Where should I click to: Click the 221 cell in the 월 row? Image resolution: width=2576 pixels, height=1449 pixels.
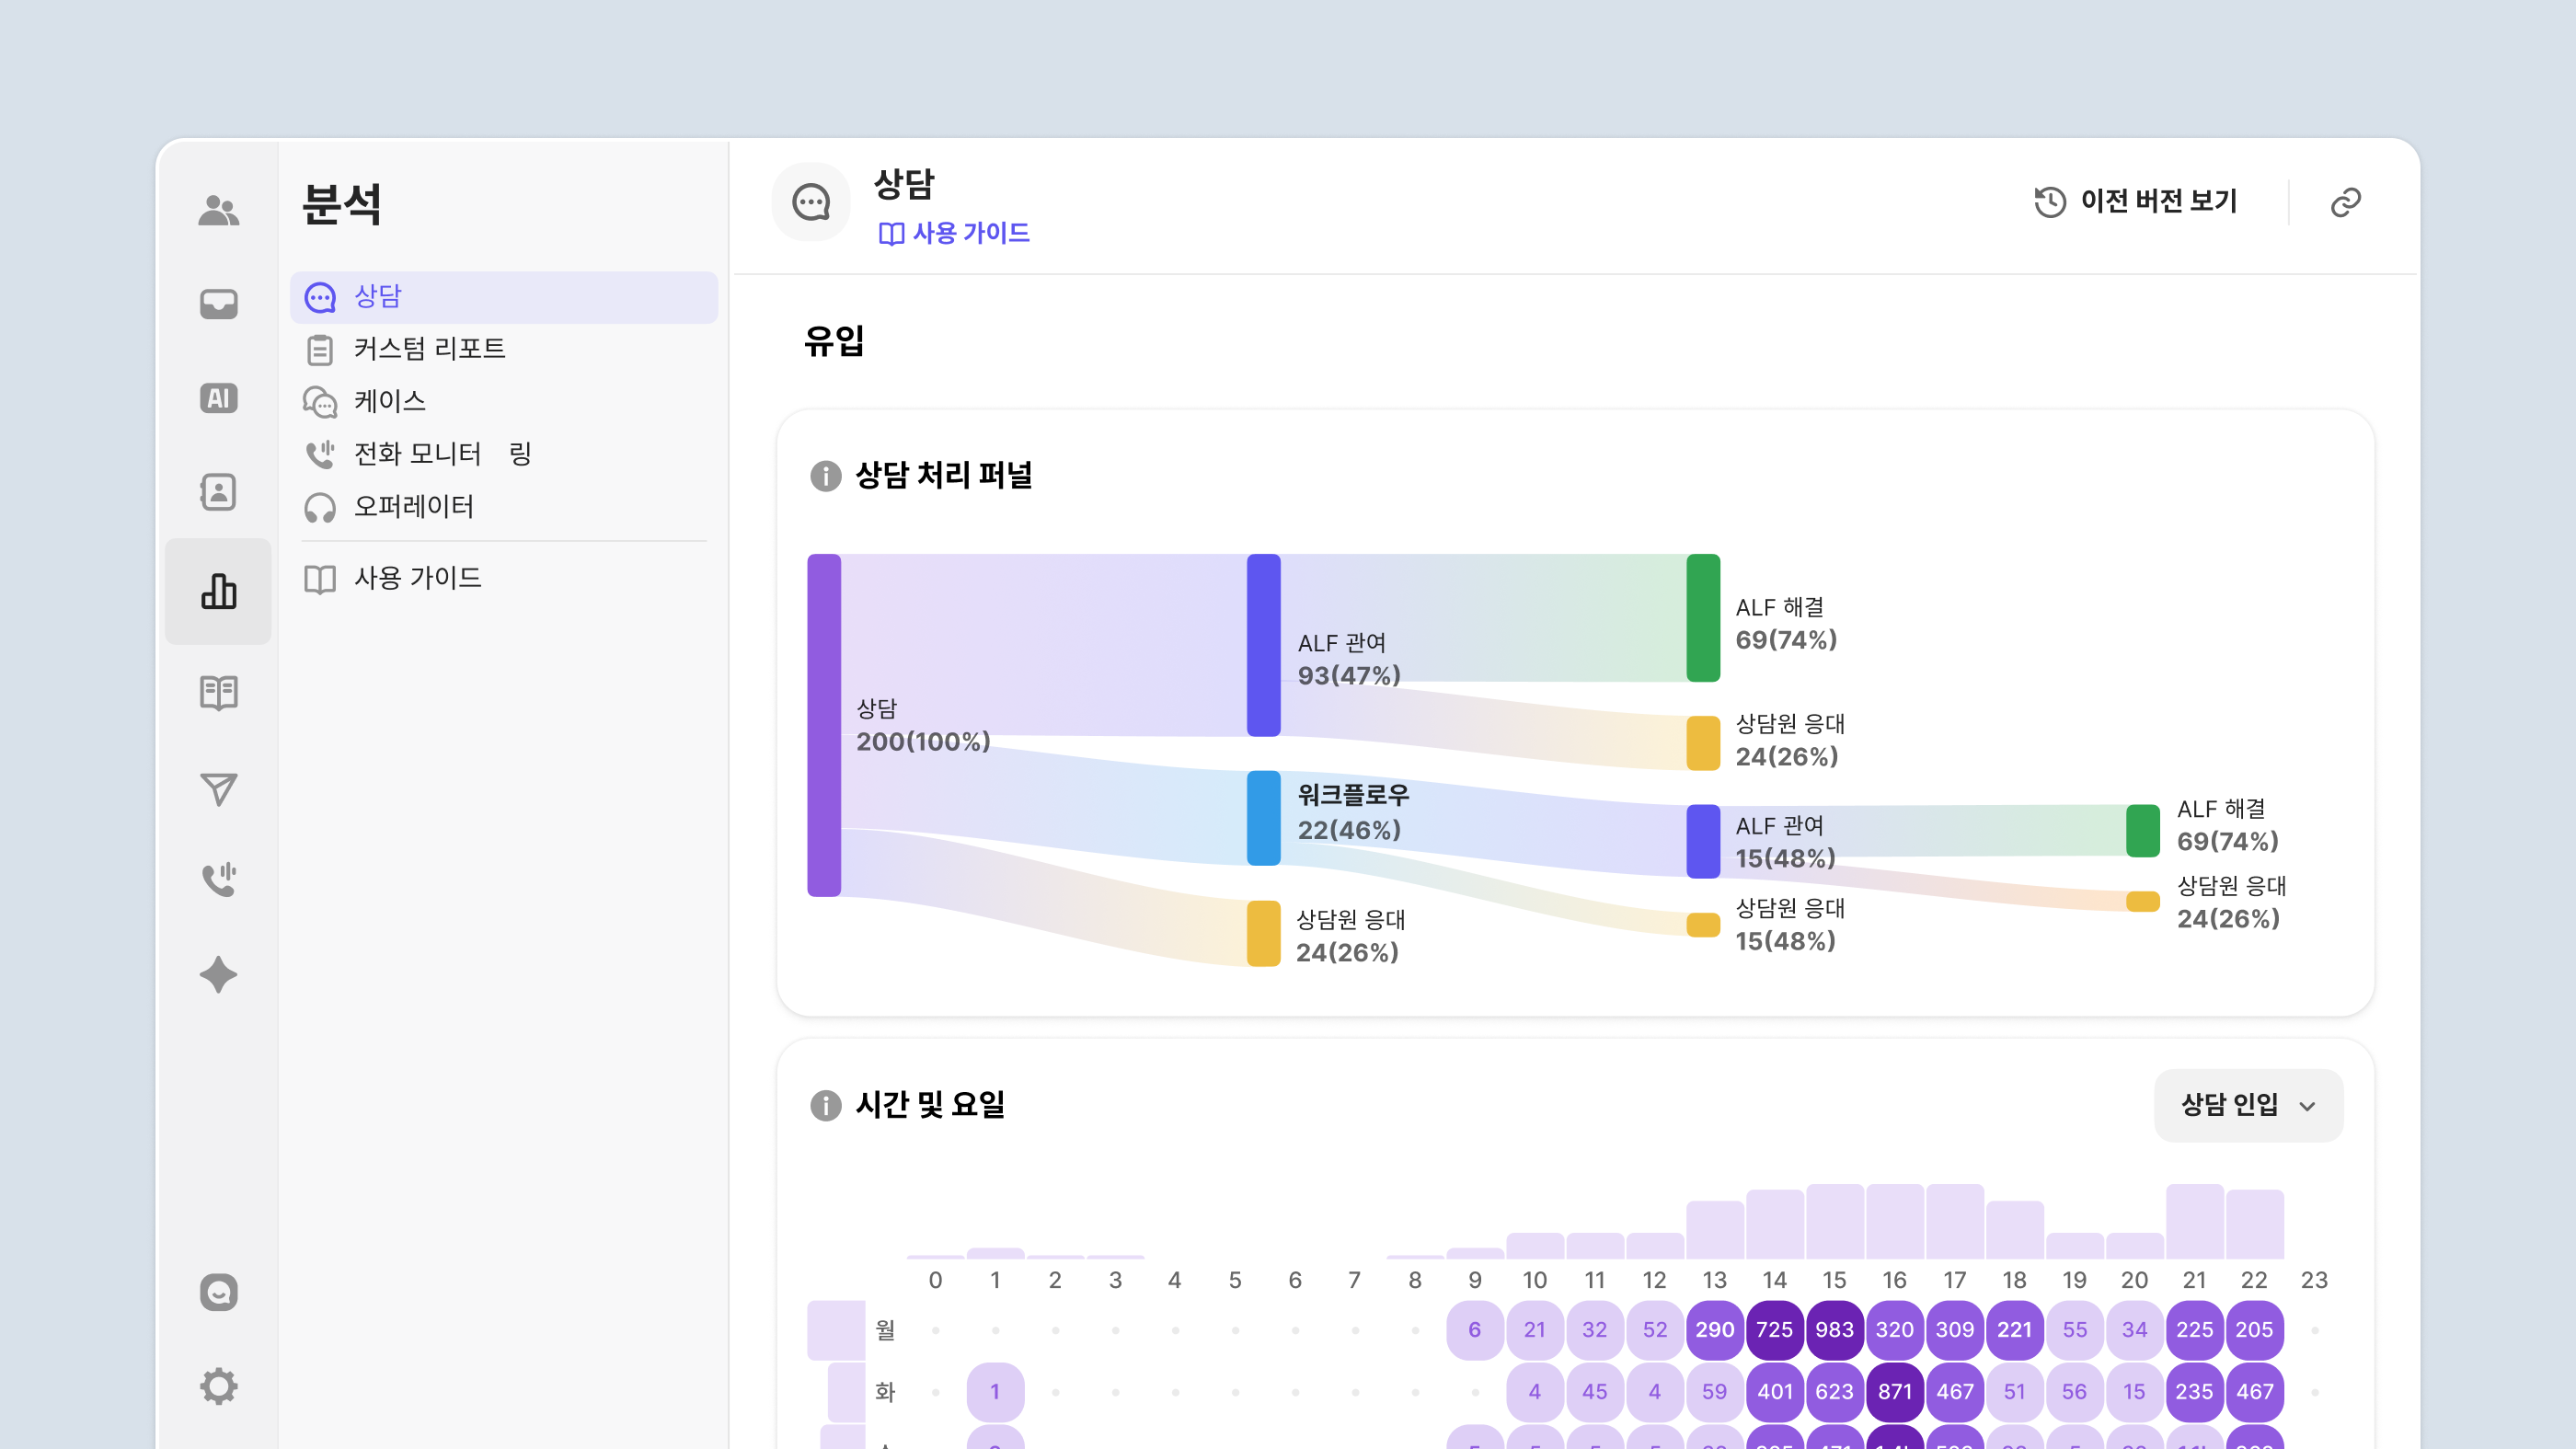click(2015, 1330)
